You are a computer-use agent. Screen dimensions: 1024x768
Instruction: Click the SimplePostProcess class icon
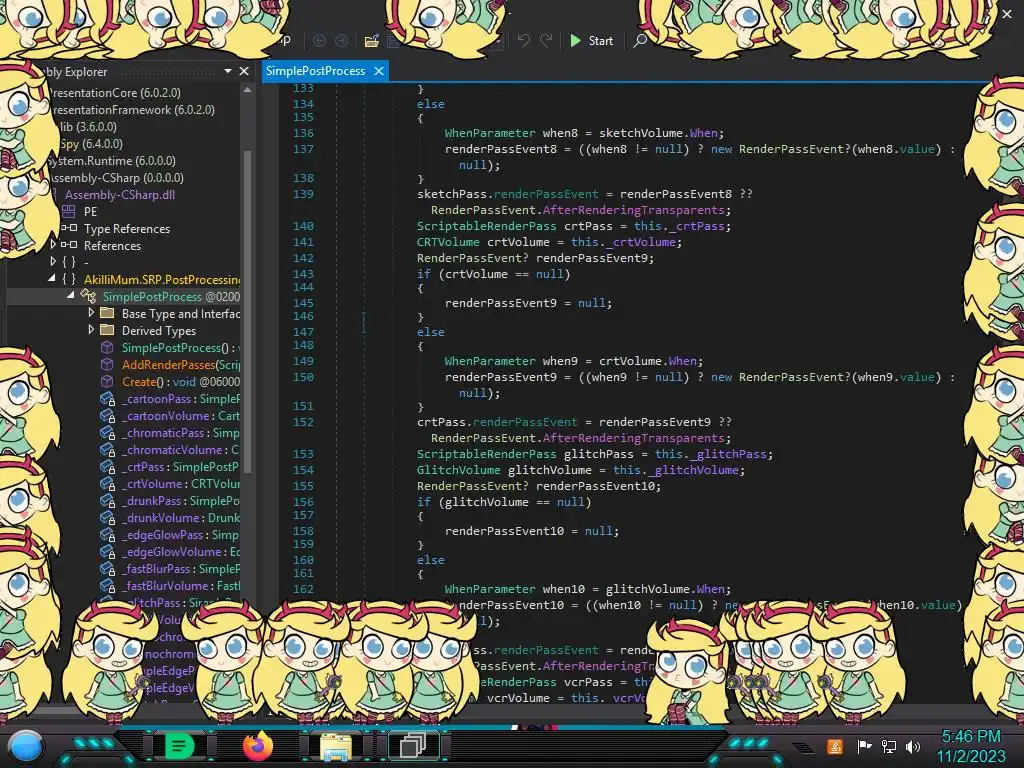pos(88,296)
